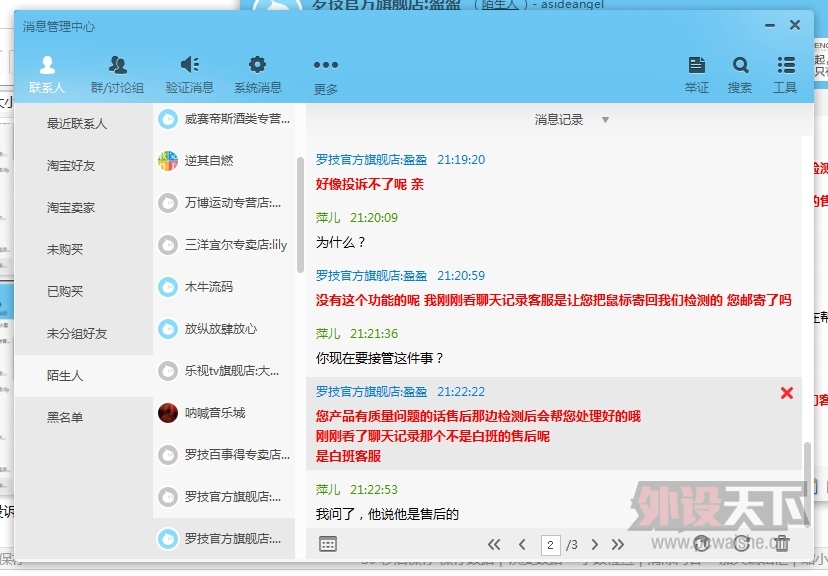The image size is (828, 576).
Task: Select 未购买 group
Action: pos(83,249)
